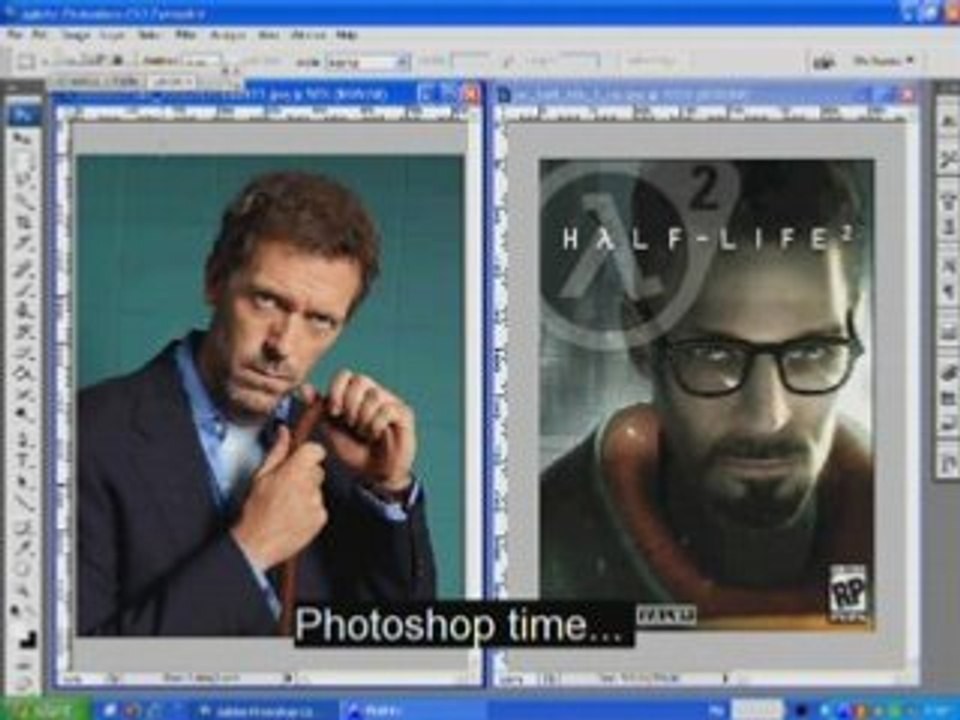960x720 pixels.
Task: Select the Slice tool
Action: [23, 241]
